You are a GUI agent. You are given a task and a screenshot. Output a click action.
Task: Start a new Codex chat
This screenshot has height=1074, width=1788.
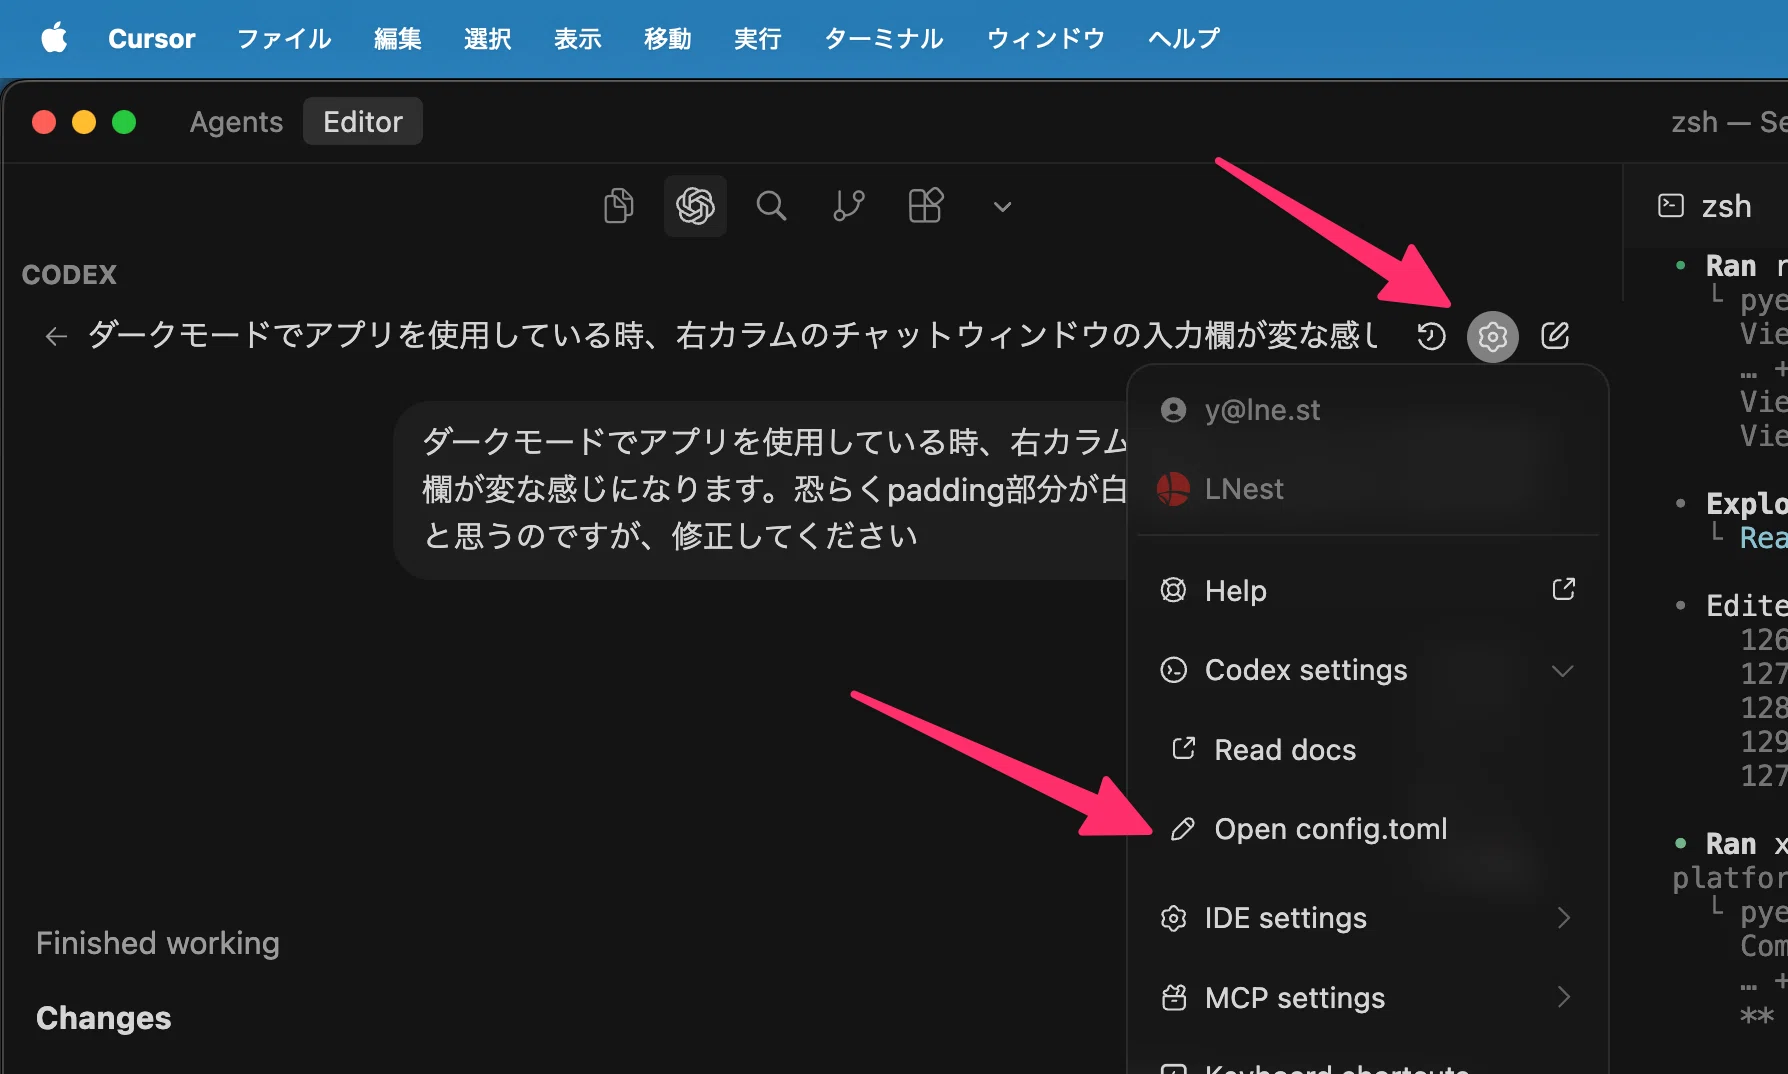[x=1555, y=336]
